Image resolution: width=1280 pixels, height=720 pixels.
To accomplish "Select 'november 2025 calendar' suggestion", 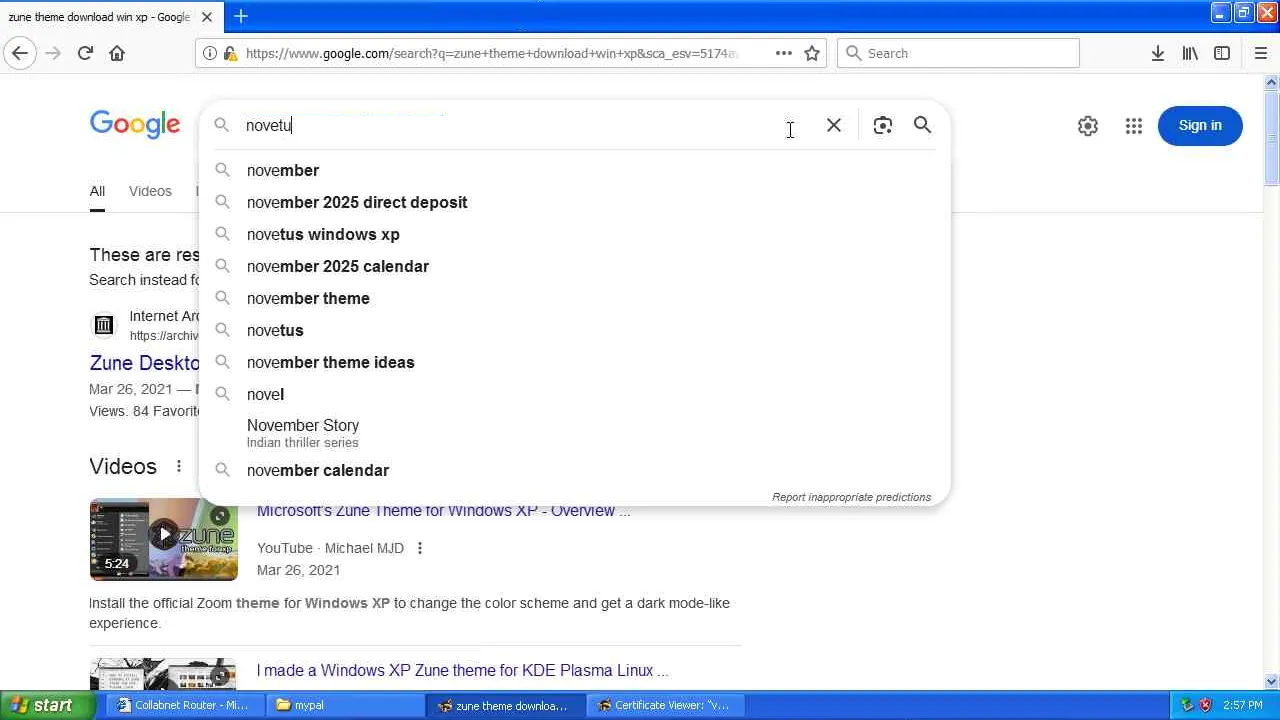I will [575, 266].
